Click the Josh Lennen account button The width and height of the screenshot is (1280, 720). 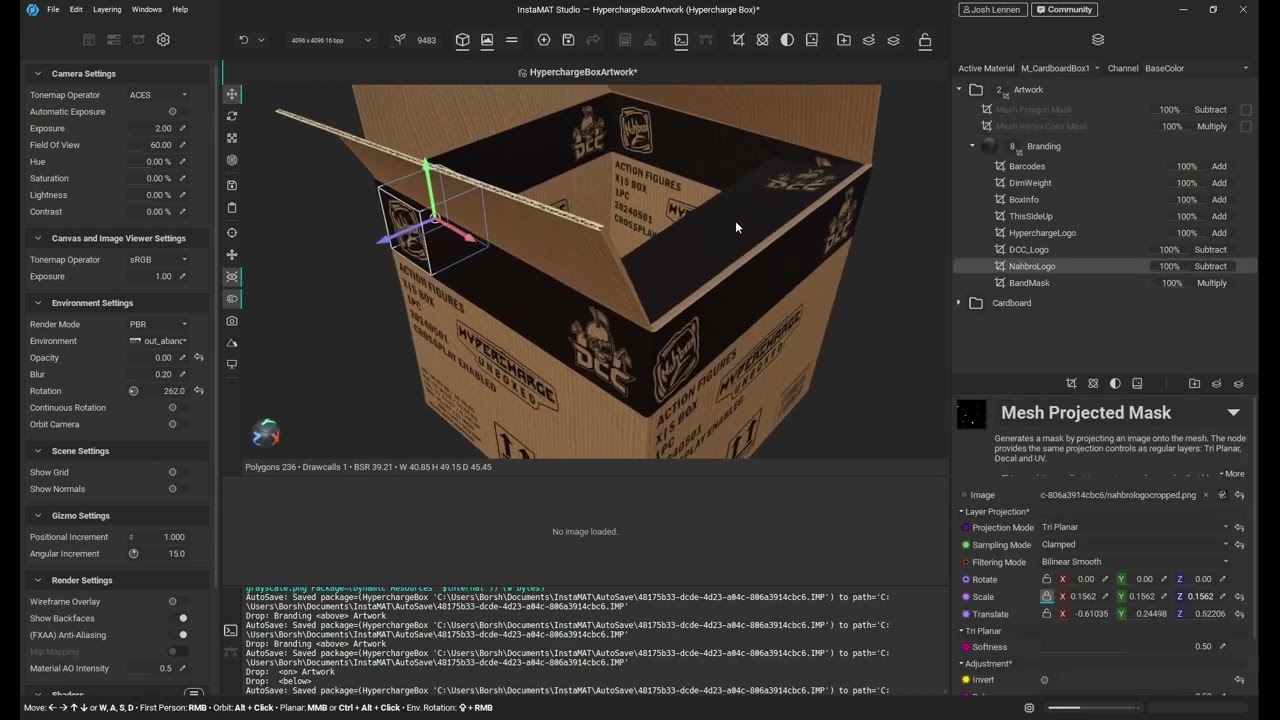(x=993, y=9)
